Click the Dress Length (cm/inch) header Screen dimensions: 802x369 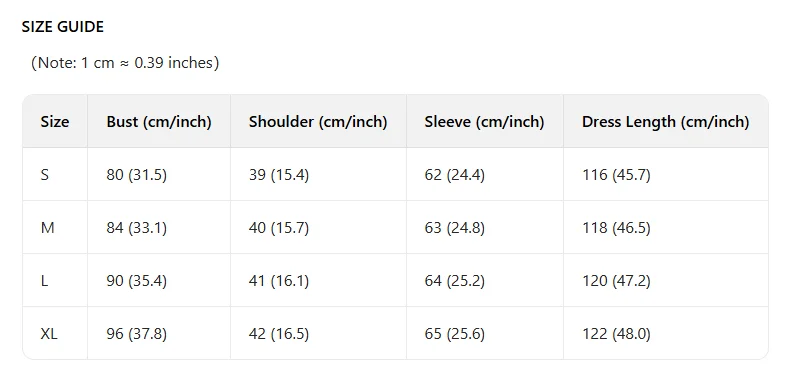click(x=665, y=122)
